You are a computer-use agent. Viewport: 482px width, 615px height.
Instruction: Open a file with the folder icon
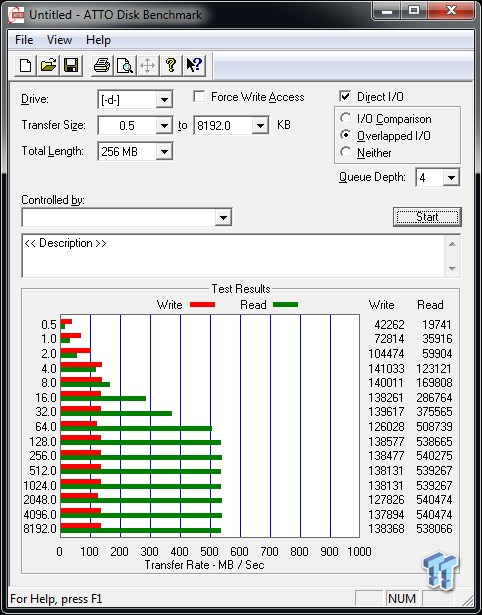(48, 65)
